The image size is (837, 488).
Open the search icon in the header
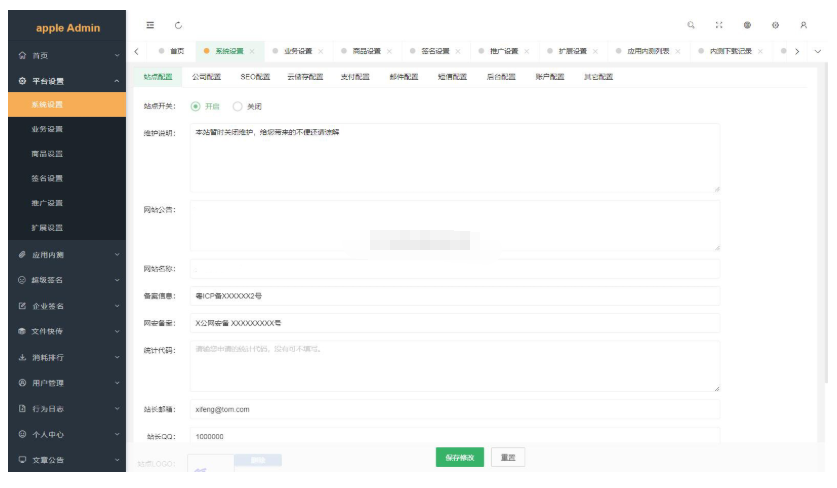[x=691, y=25]
